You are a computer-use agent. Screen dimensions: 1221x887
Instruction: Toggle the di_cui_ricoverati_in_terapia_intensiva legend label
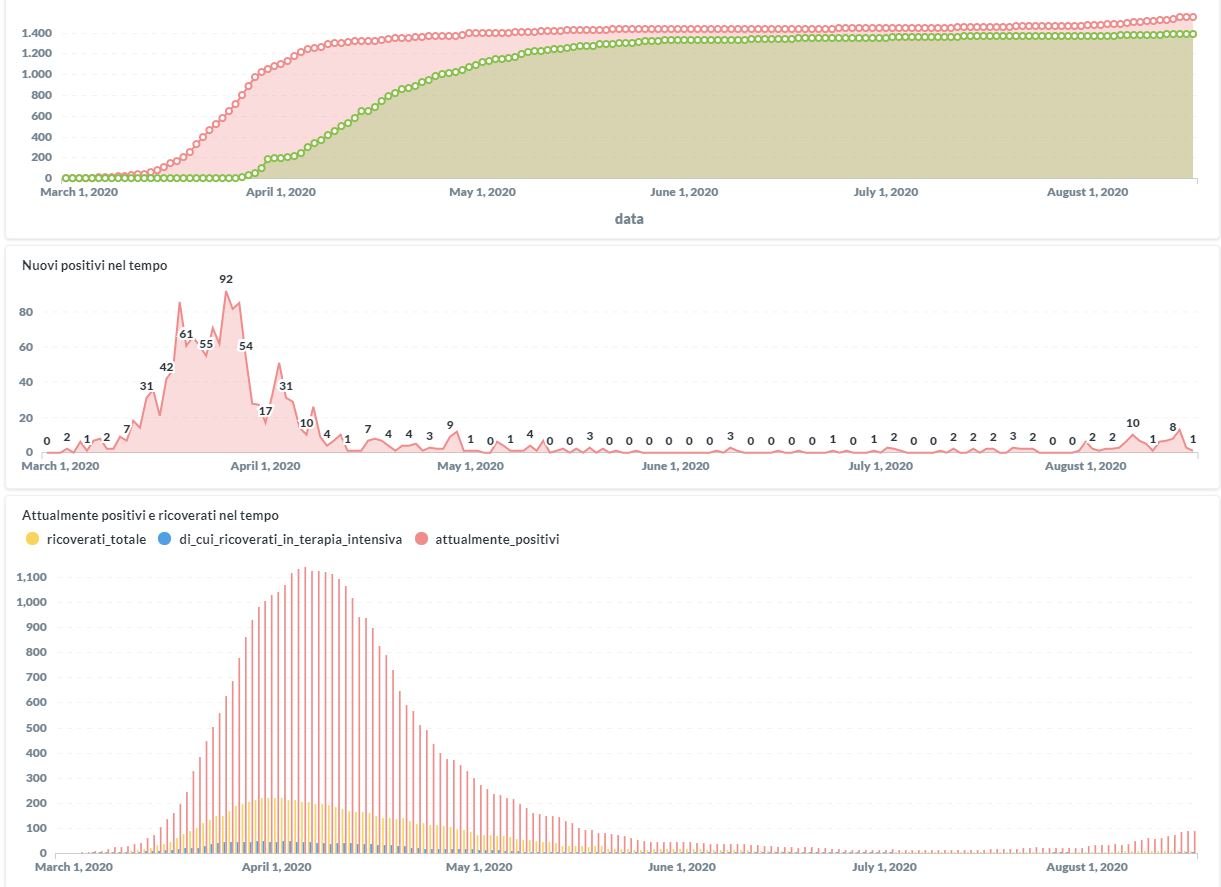pos(291,539)
